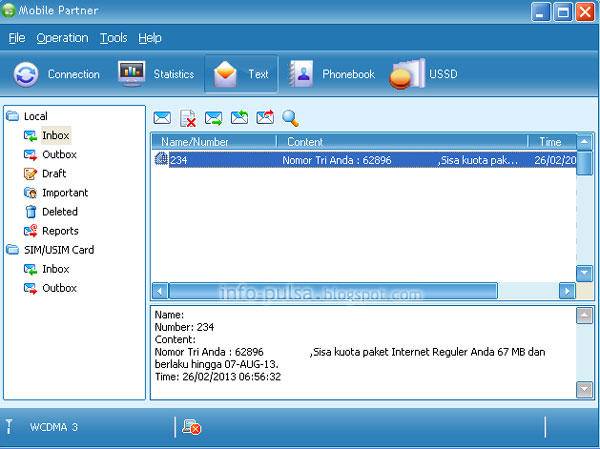
Task: Select the Local folder in the tree
Action: click(36, 116)
